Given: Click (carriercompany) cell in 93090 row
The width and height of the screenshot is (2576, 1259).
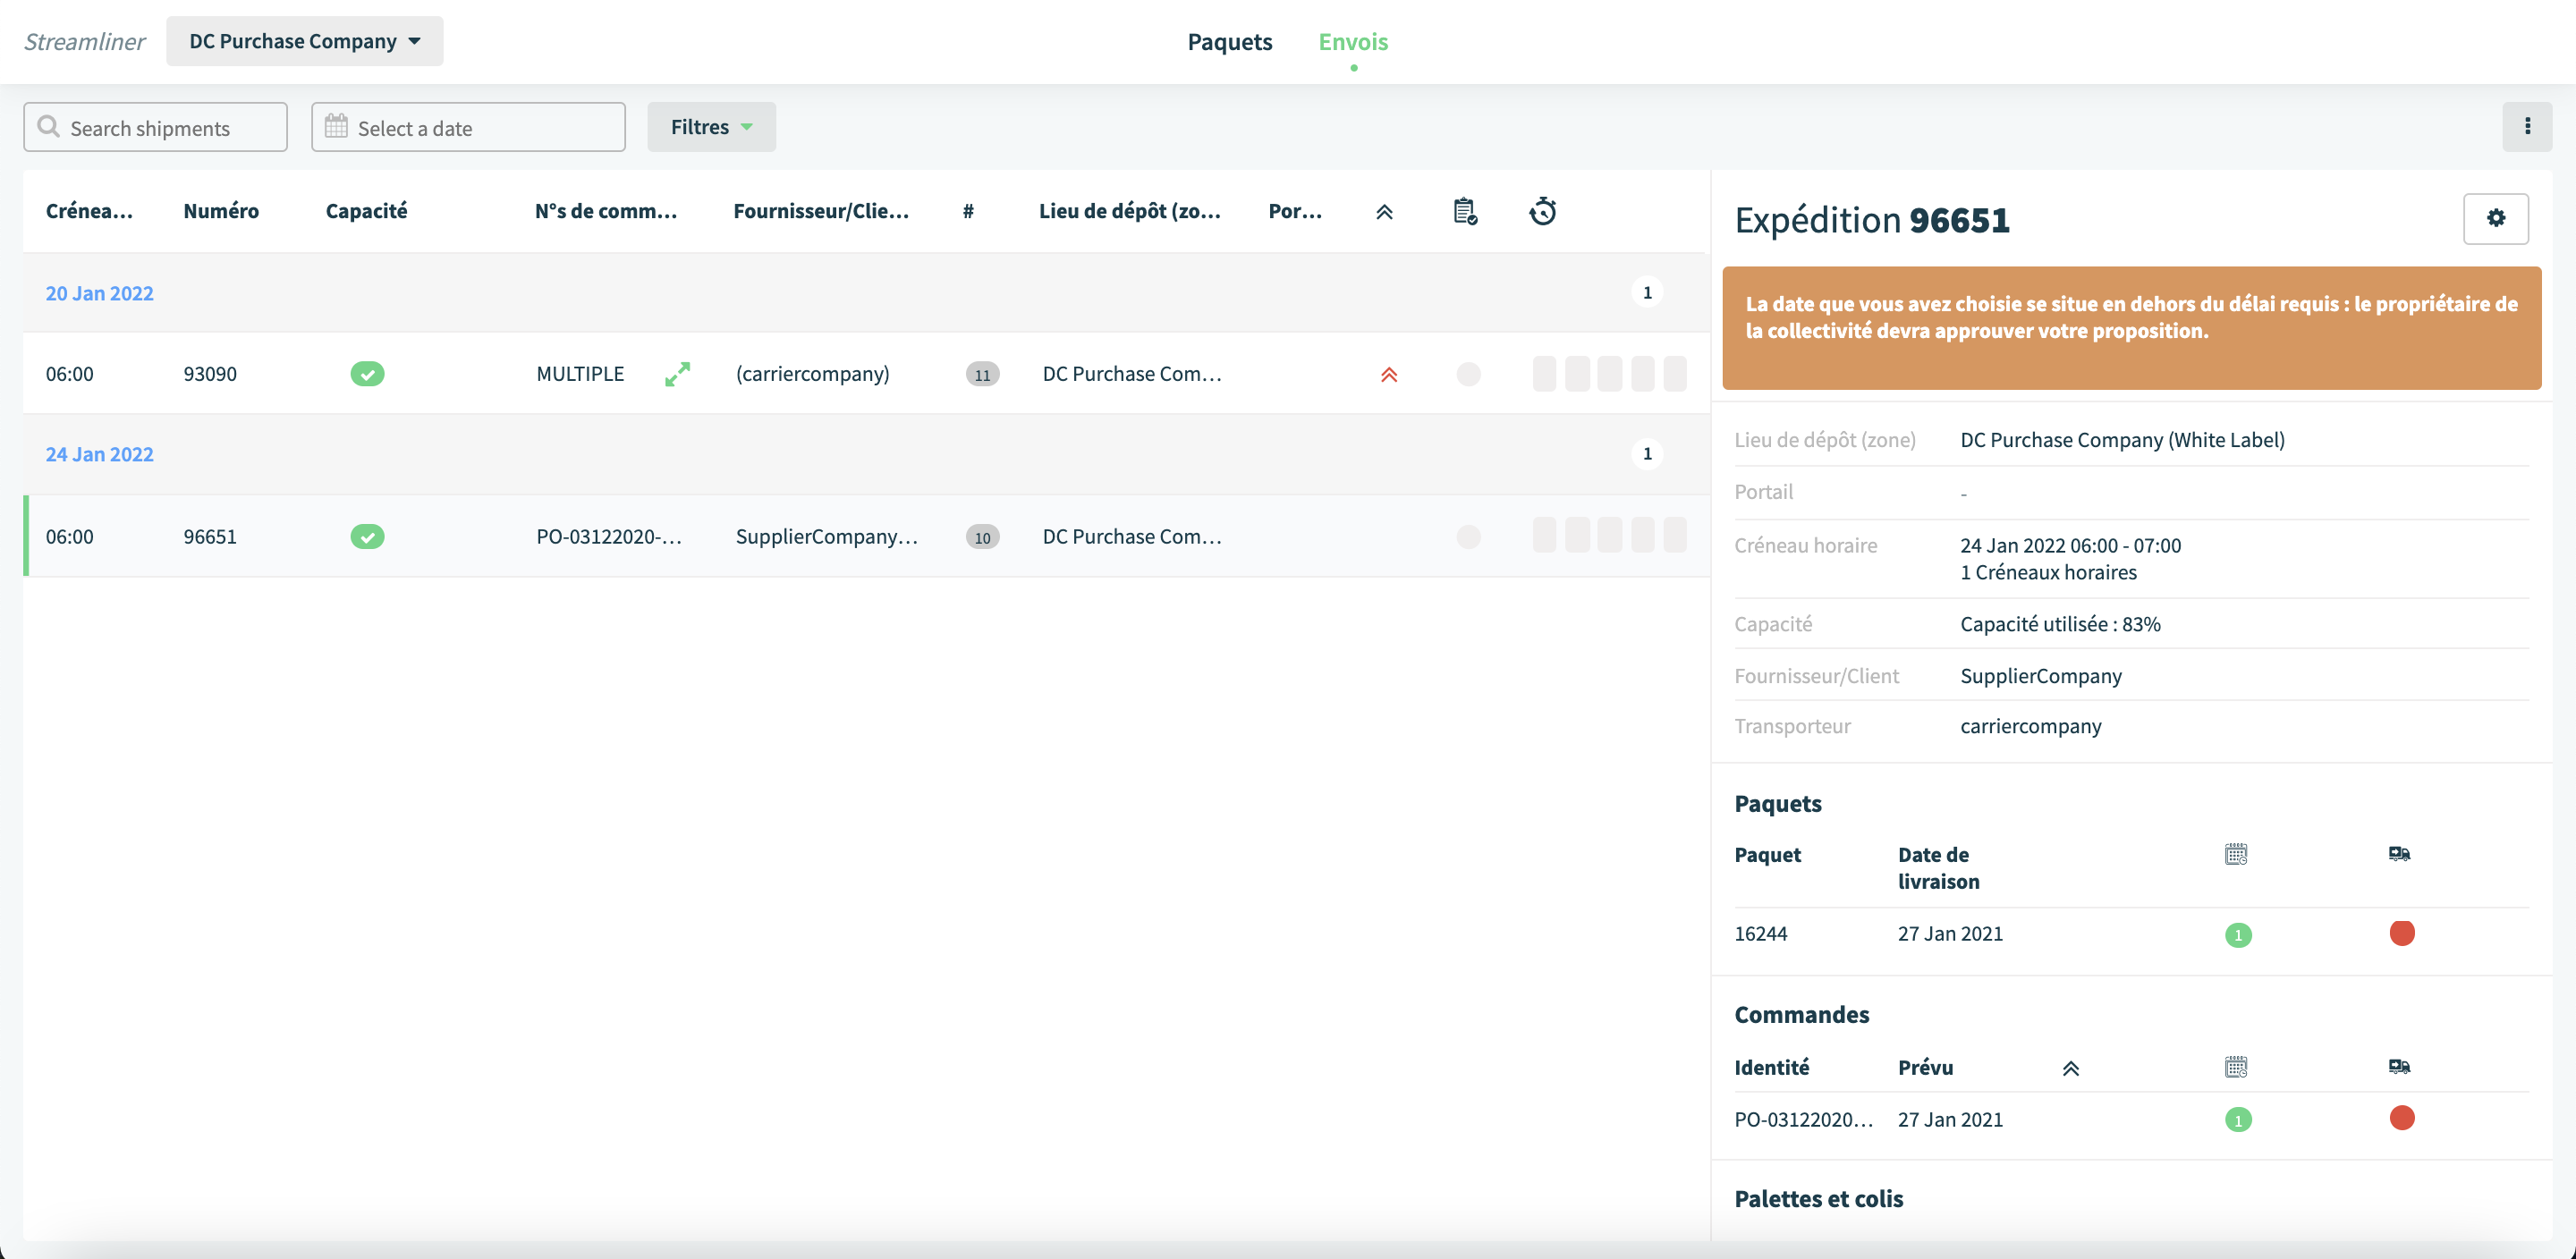Looking at the screenshot, I should [x=812, y=374].
